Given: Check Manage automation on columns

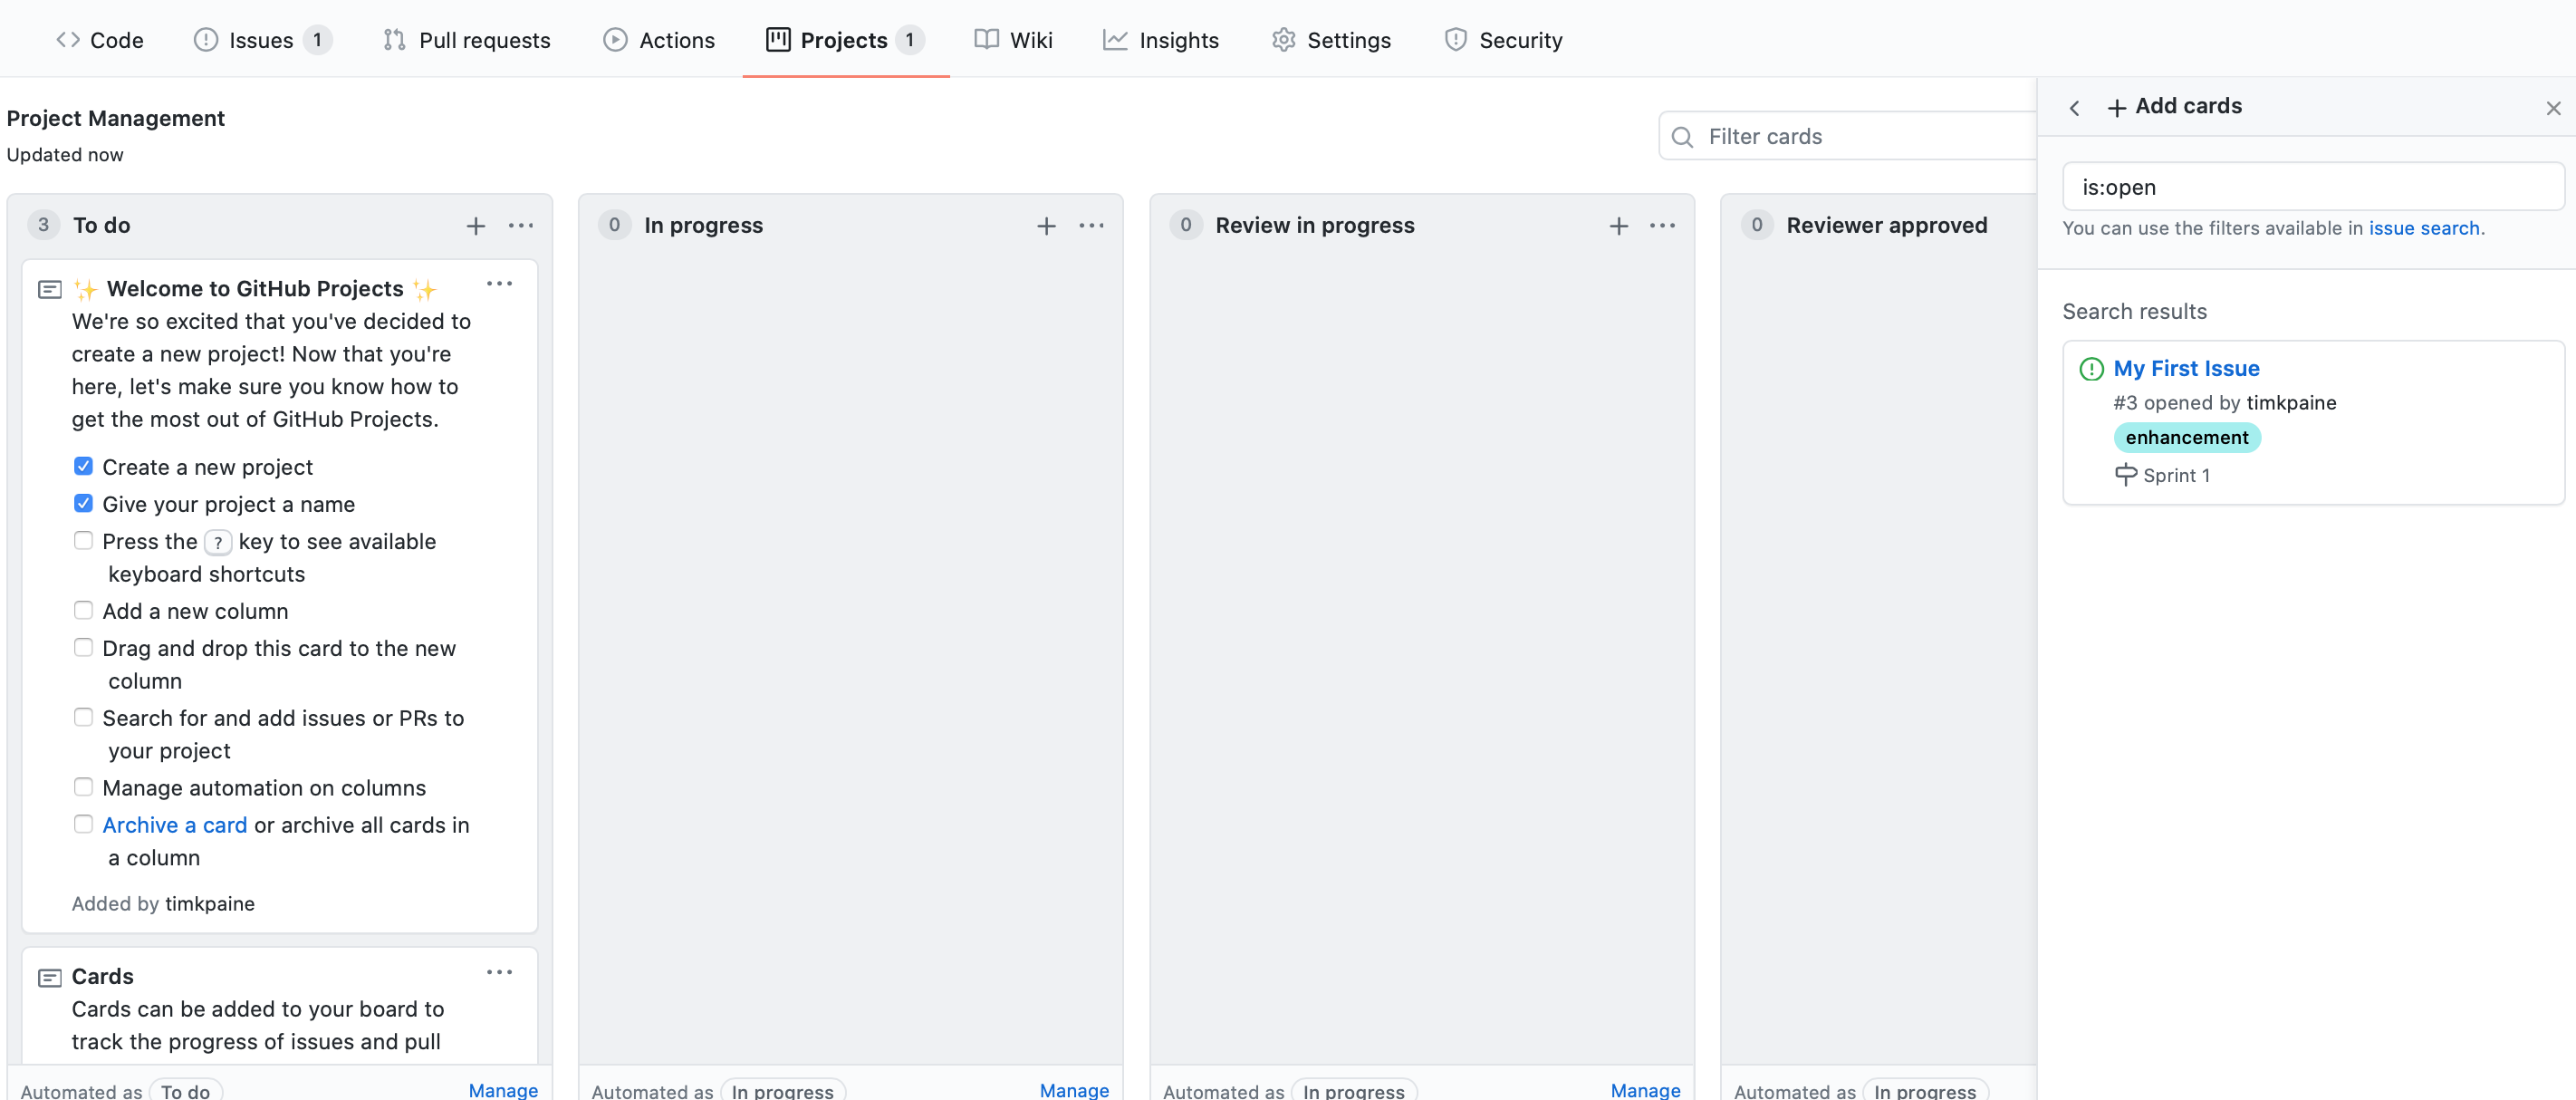Looking at the screenshot, I should (x=84, y=787).
